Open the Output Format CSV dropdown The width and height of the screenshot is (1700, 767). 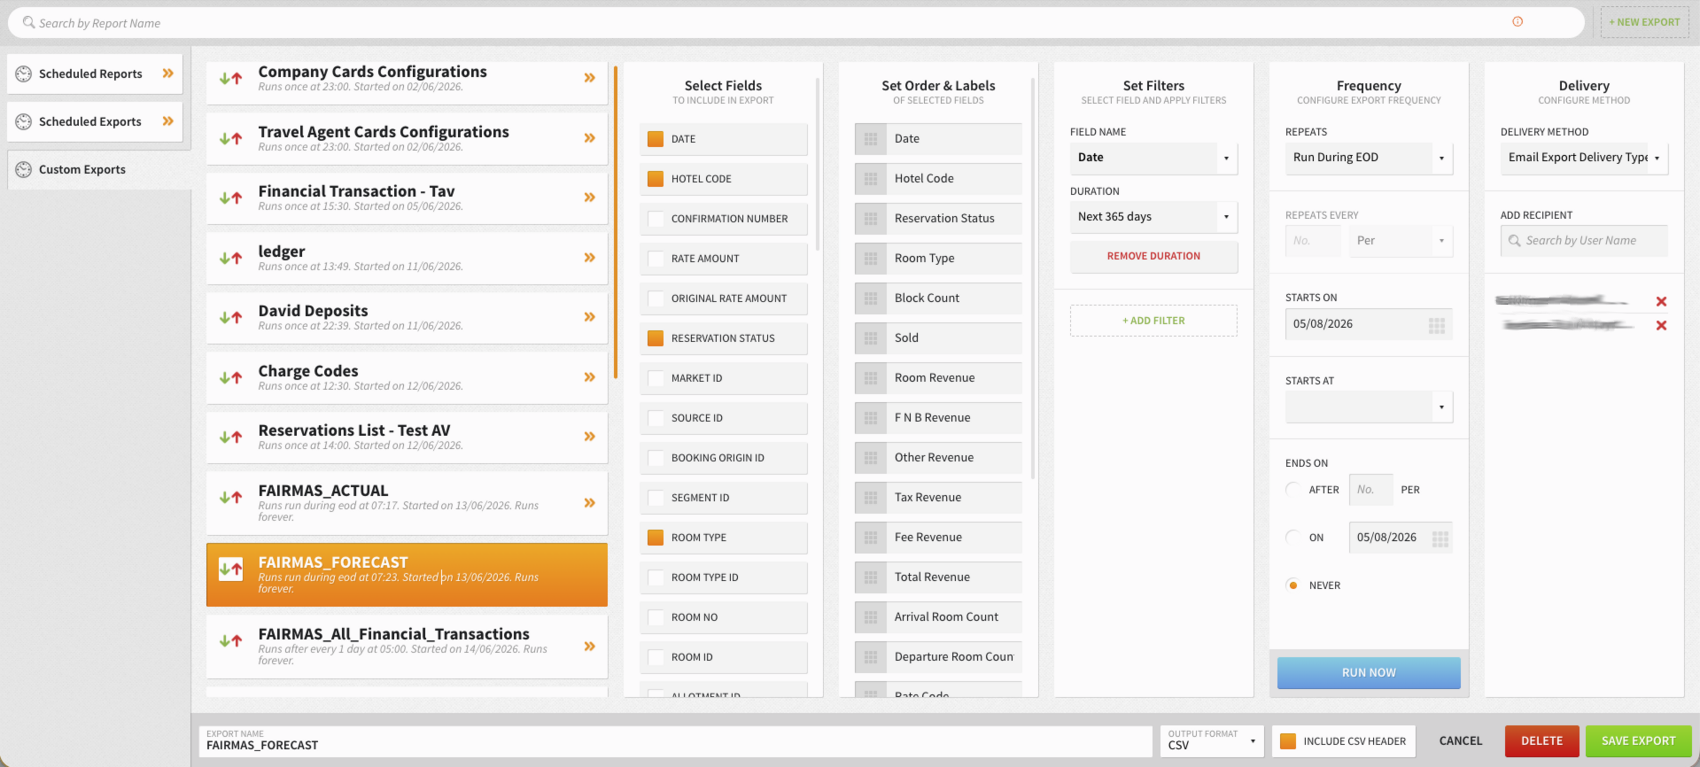coord(1211,741)
